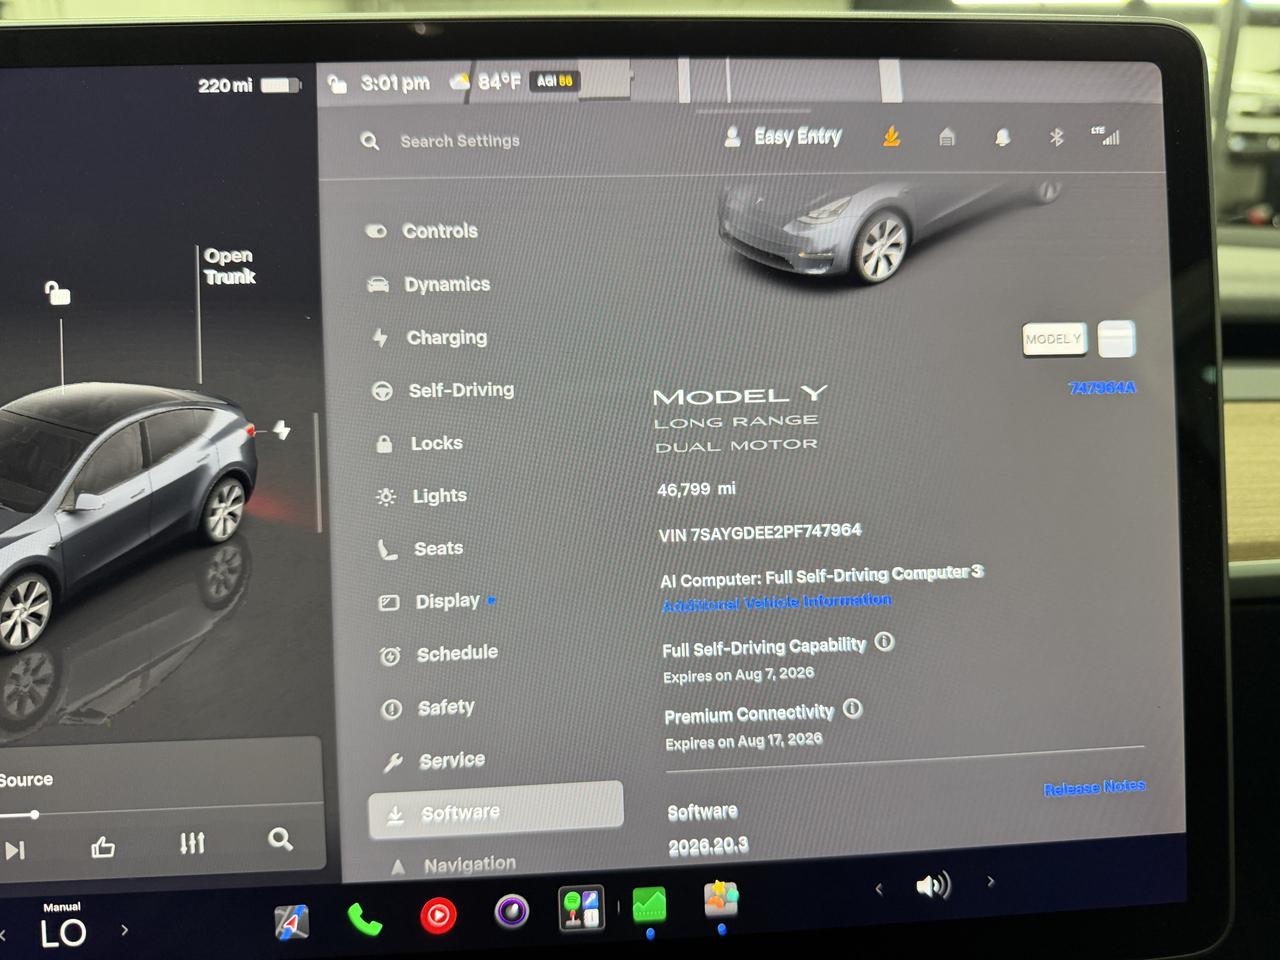1280x960 pixels.
Task: Open the Easy Entry driver profile
Action: 784,136
